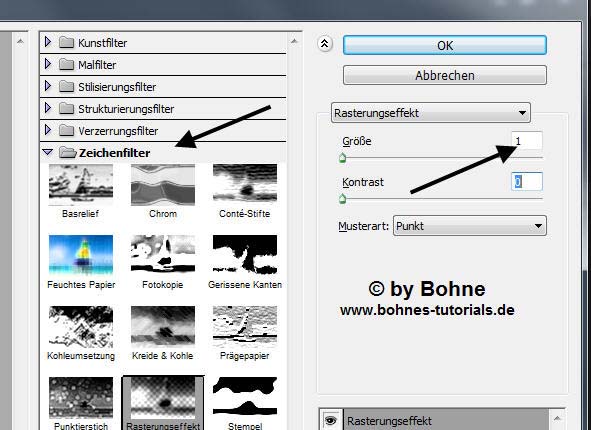
Task: Pick the Feuchtes Papier filter
Action: [x=81, y=255]
